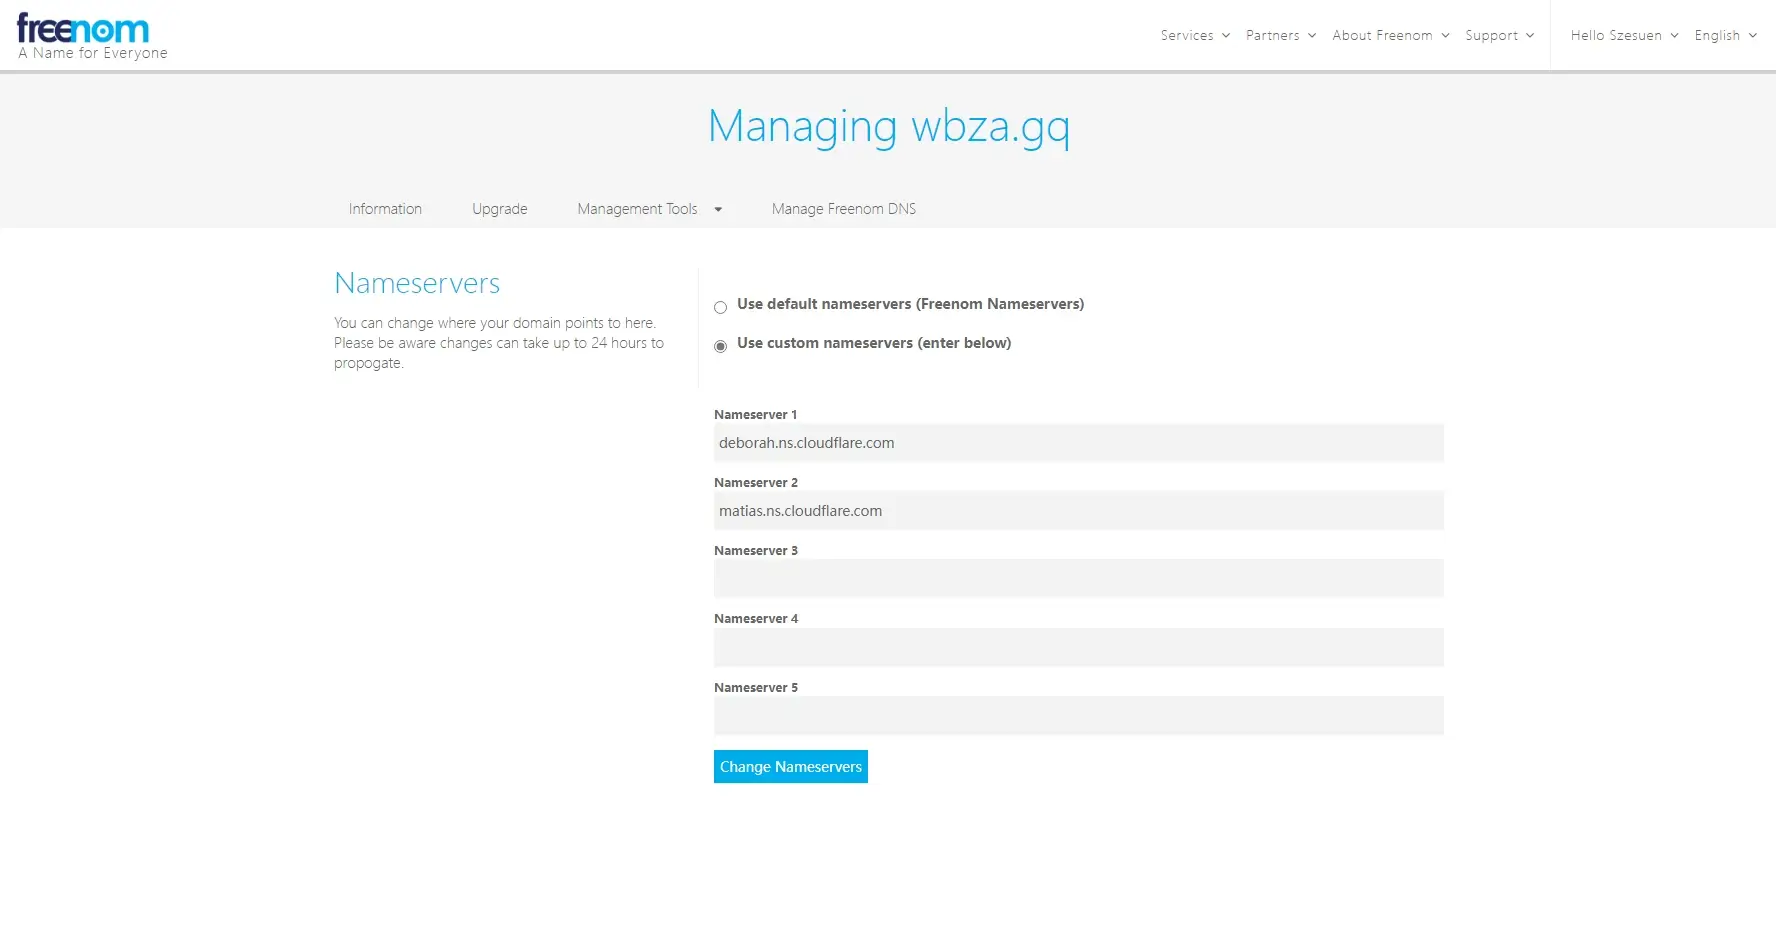Click the Nameserver 1 input field
The width and height of the screenshot is (1776, 934).
[x=1078, y=443]
